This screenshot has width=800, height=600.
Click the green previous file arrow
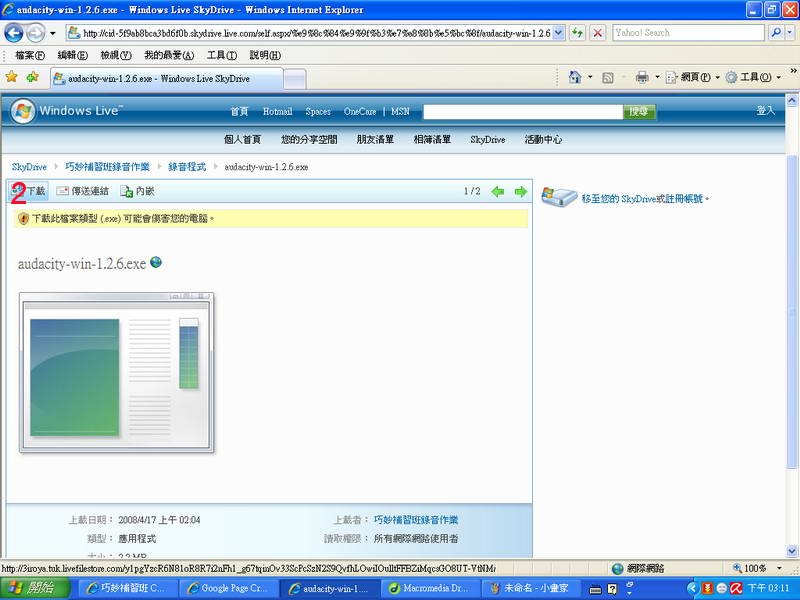[497, 192]
